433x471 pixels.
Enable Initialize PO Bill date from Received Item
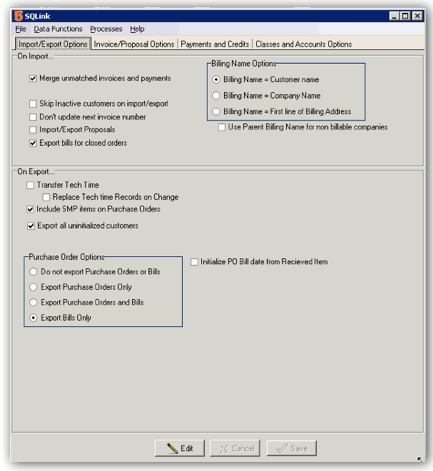tap(194, 262)
